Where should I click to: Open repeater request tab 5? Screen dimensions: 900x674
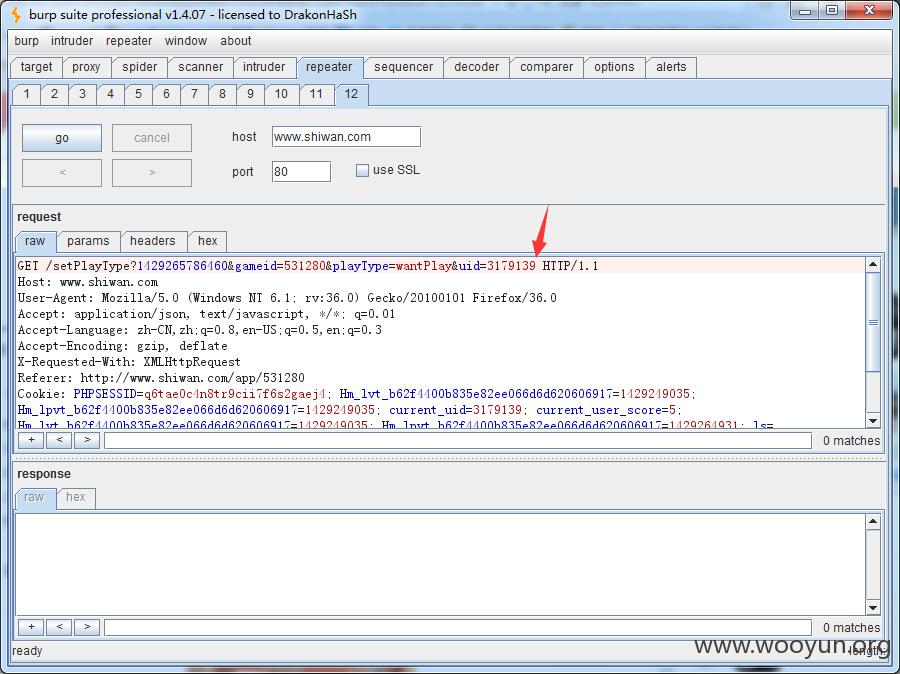click(138, 94)
